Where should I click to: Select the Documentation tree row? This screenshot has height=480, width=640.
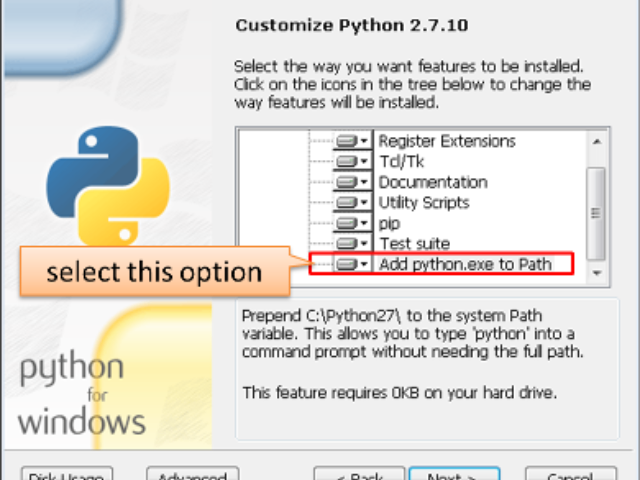(433, 182)
